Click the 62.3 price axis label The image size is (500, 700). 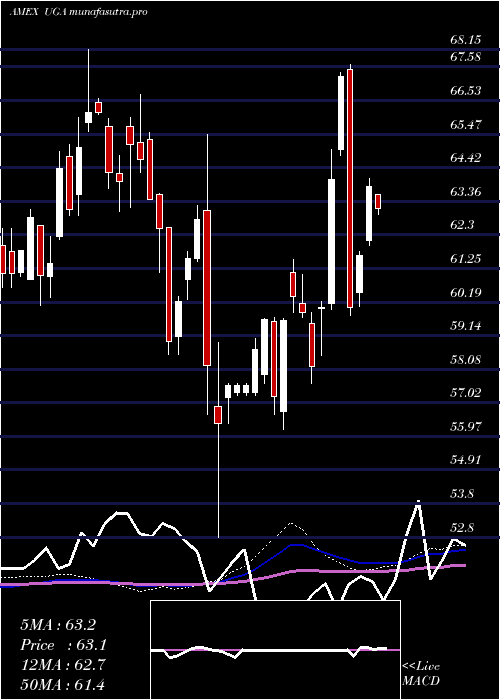pos(462,225)
